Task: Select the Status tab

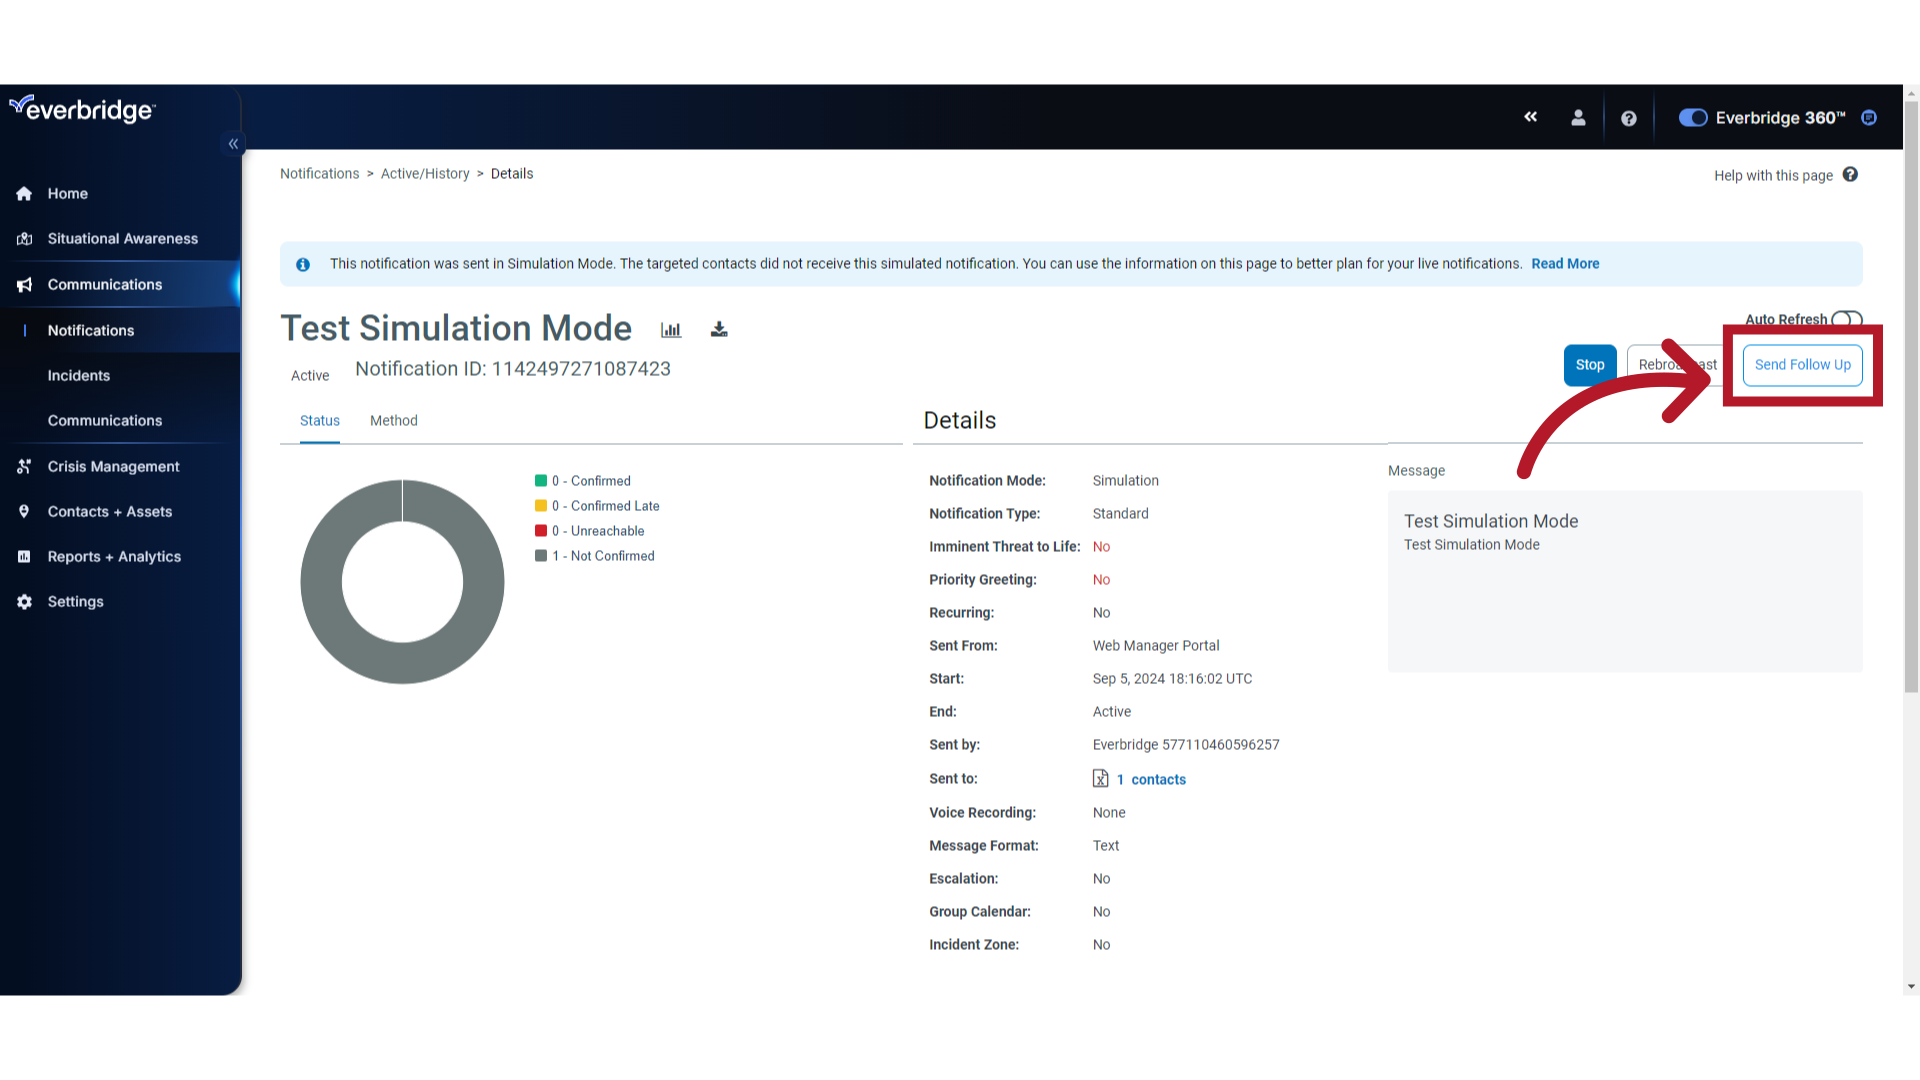Action: (x=319, y=419)
